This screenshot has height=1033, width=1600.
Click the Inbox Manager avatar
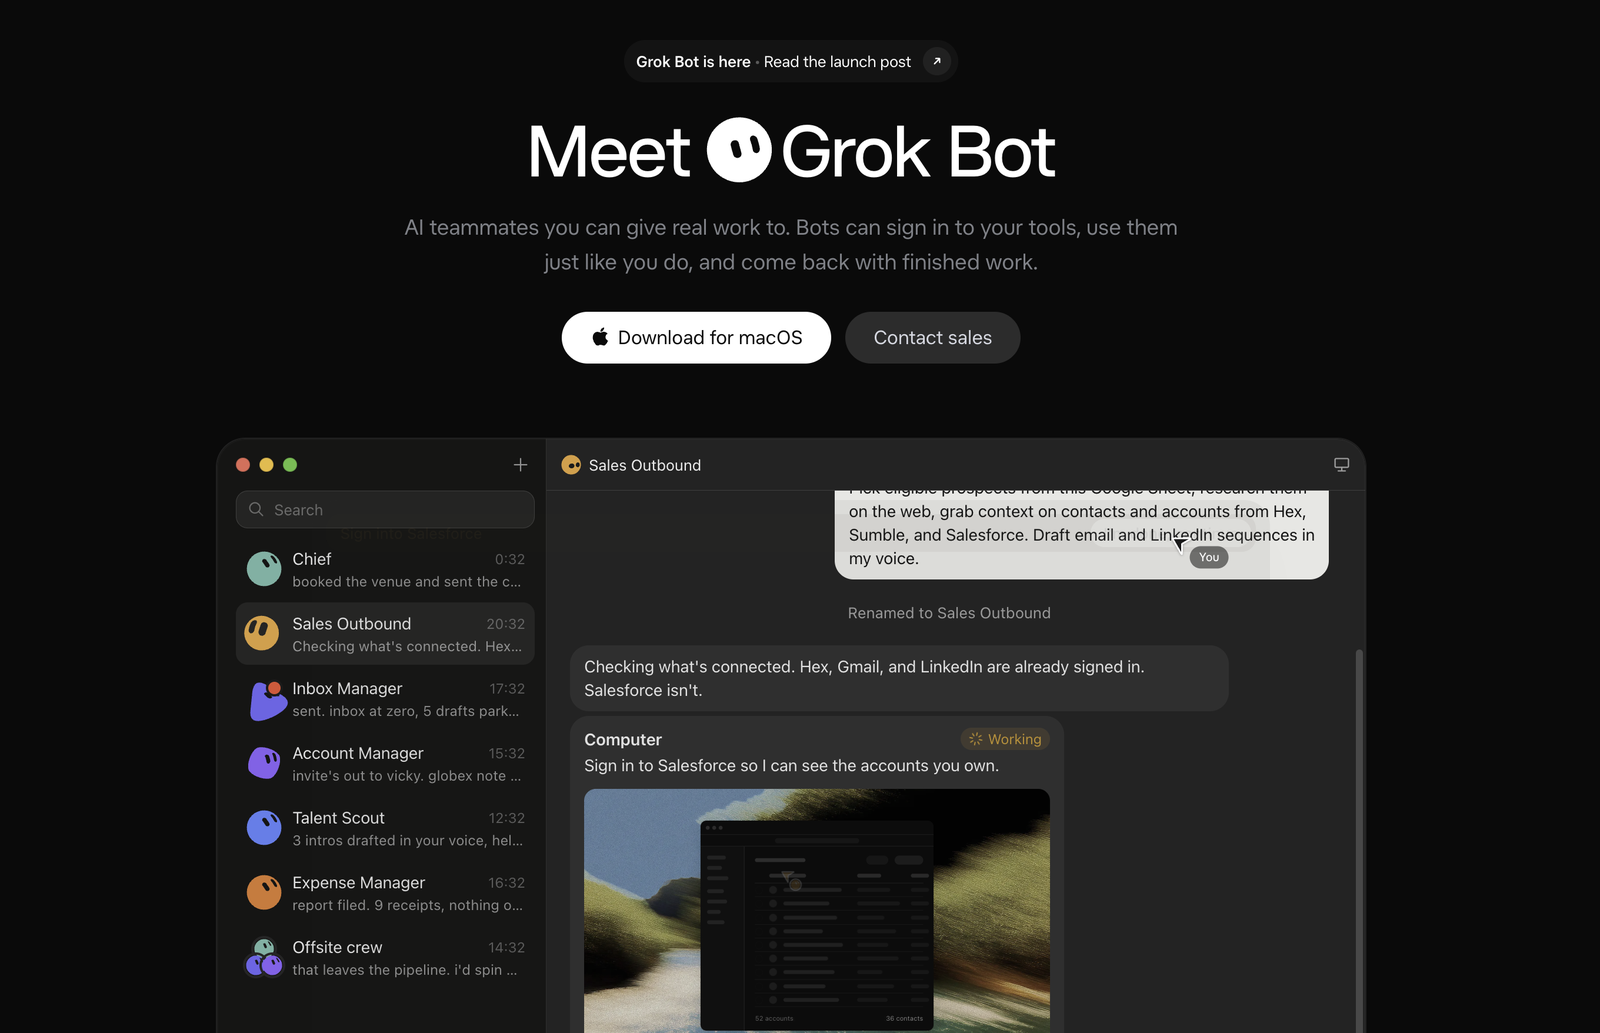267,700
